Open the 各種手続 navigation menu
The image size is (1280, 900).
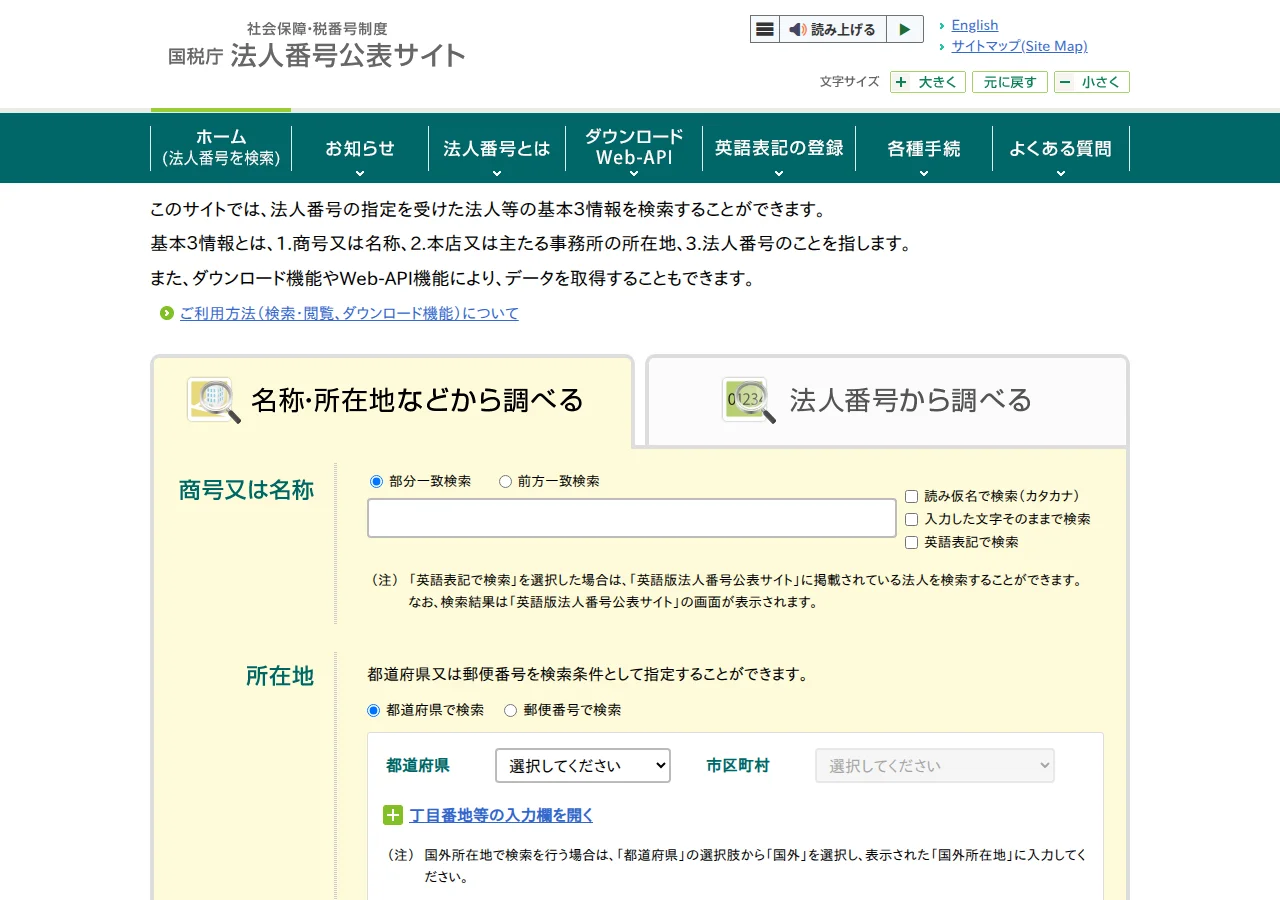pyautogui.click(x=924, y=148)
